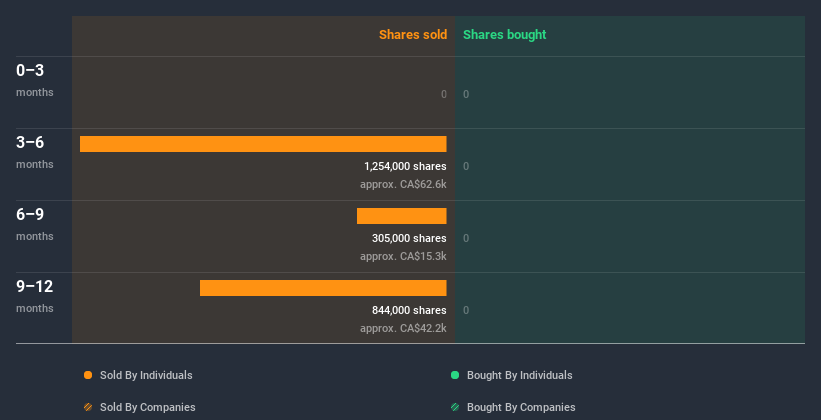Click the 6–9 months orange bar
Screen dimensions: 821x420
401,216
